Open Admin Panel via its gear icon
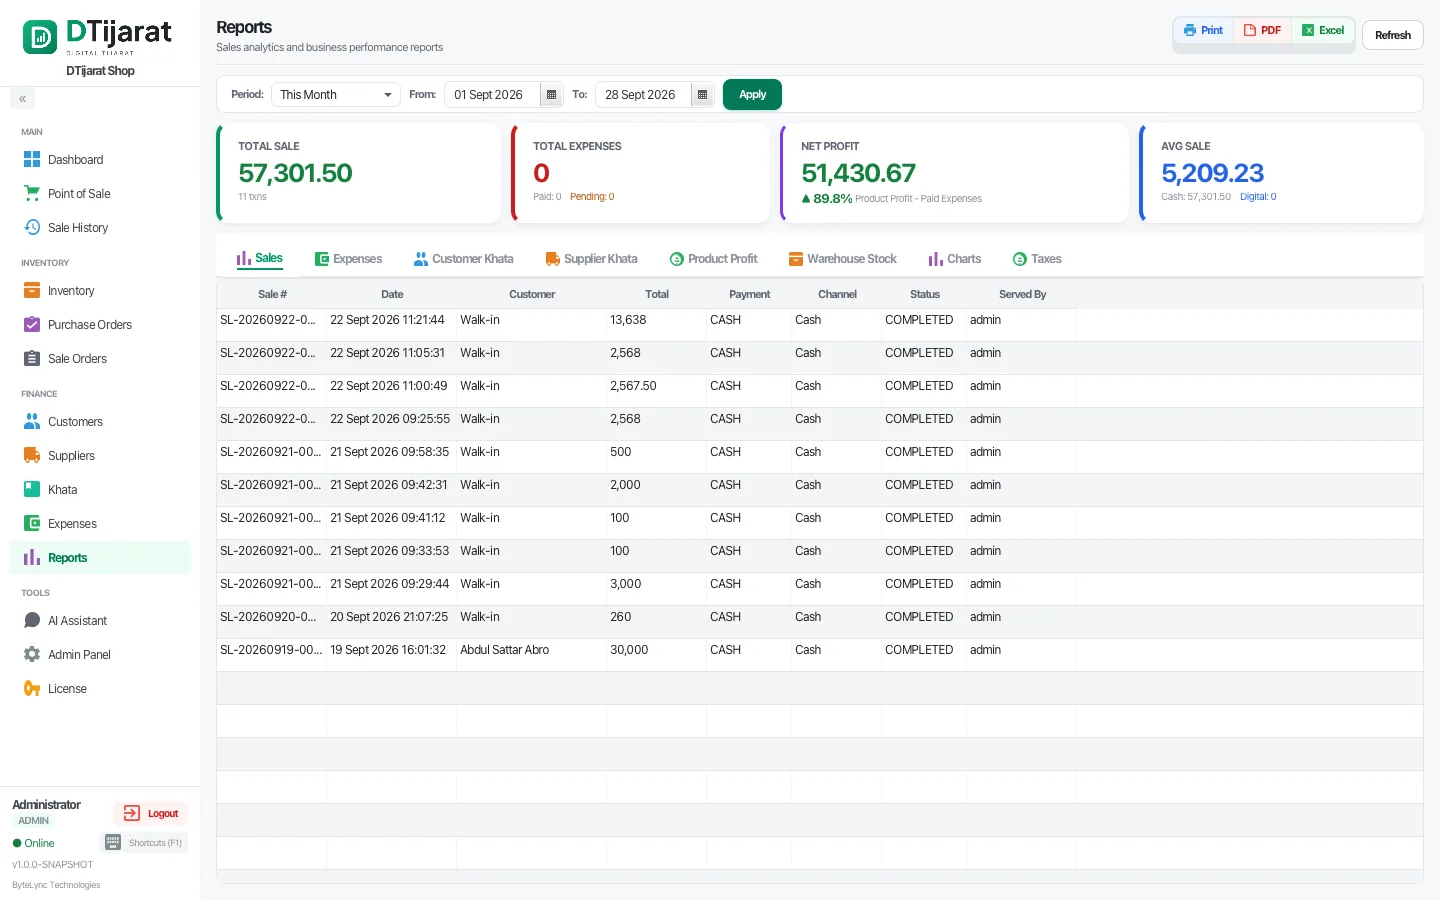Viewport: 1440px width, 900px height. tap(32, 655)
